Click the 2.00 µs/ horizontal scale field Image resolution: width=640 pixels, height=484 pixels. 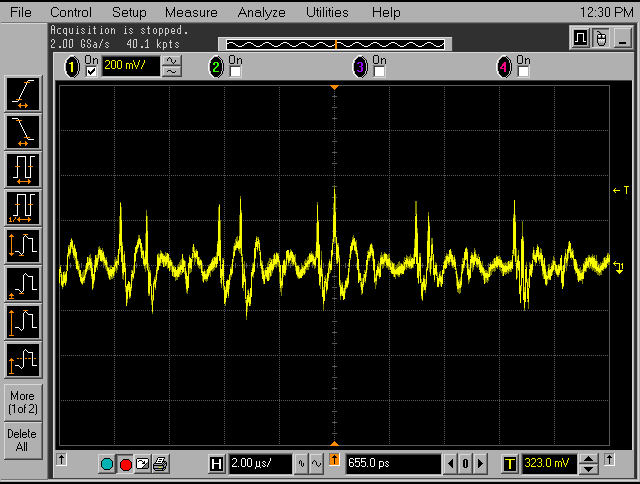coord(259,464)
